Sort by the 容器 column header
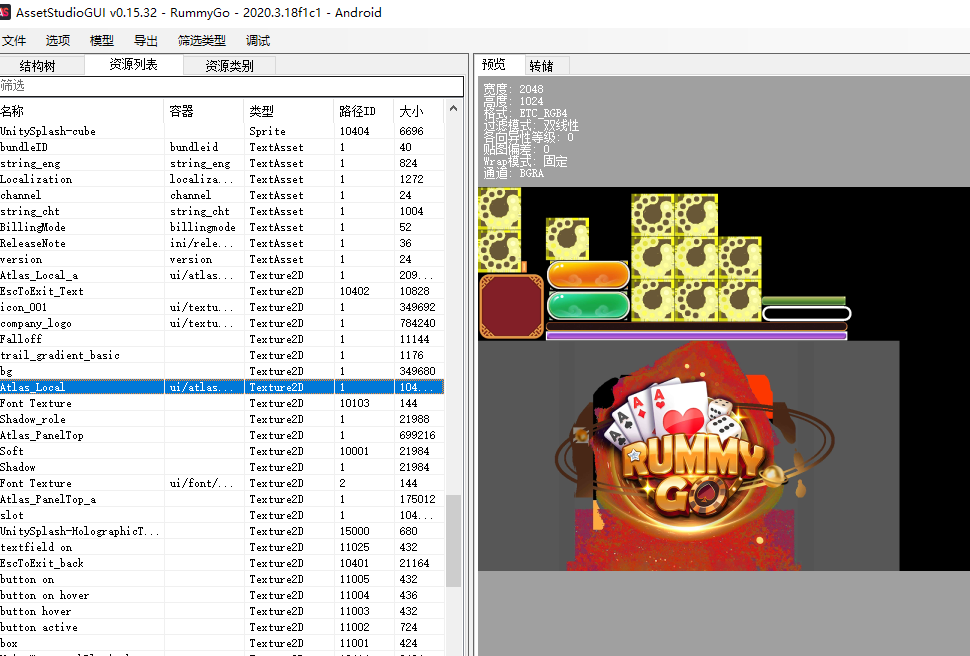This screenshot has height=656, width=970. click(204, 111)
